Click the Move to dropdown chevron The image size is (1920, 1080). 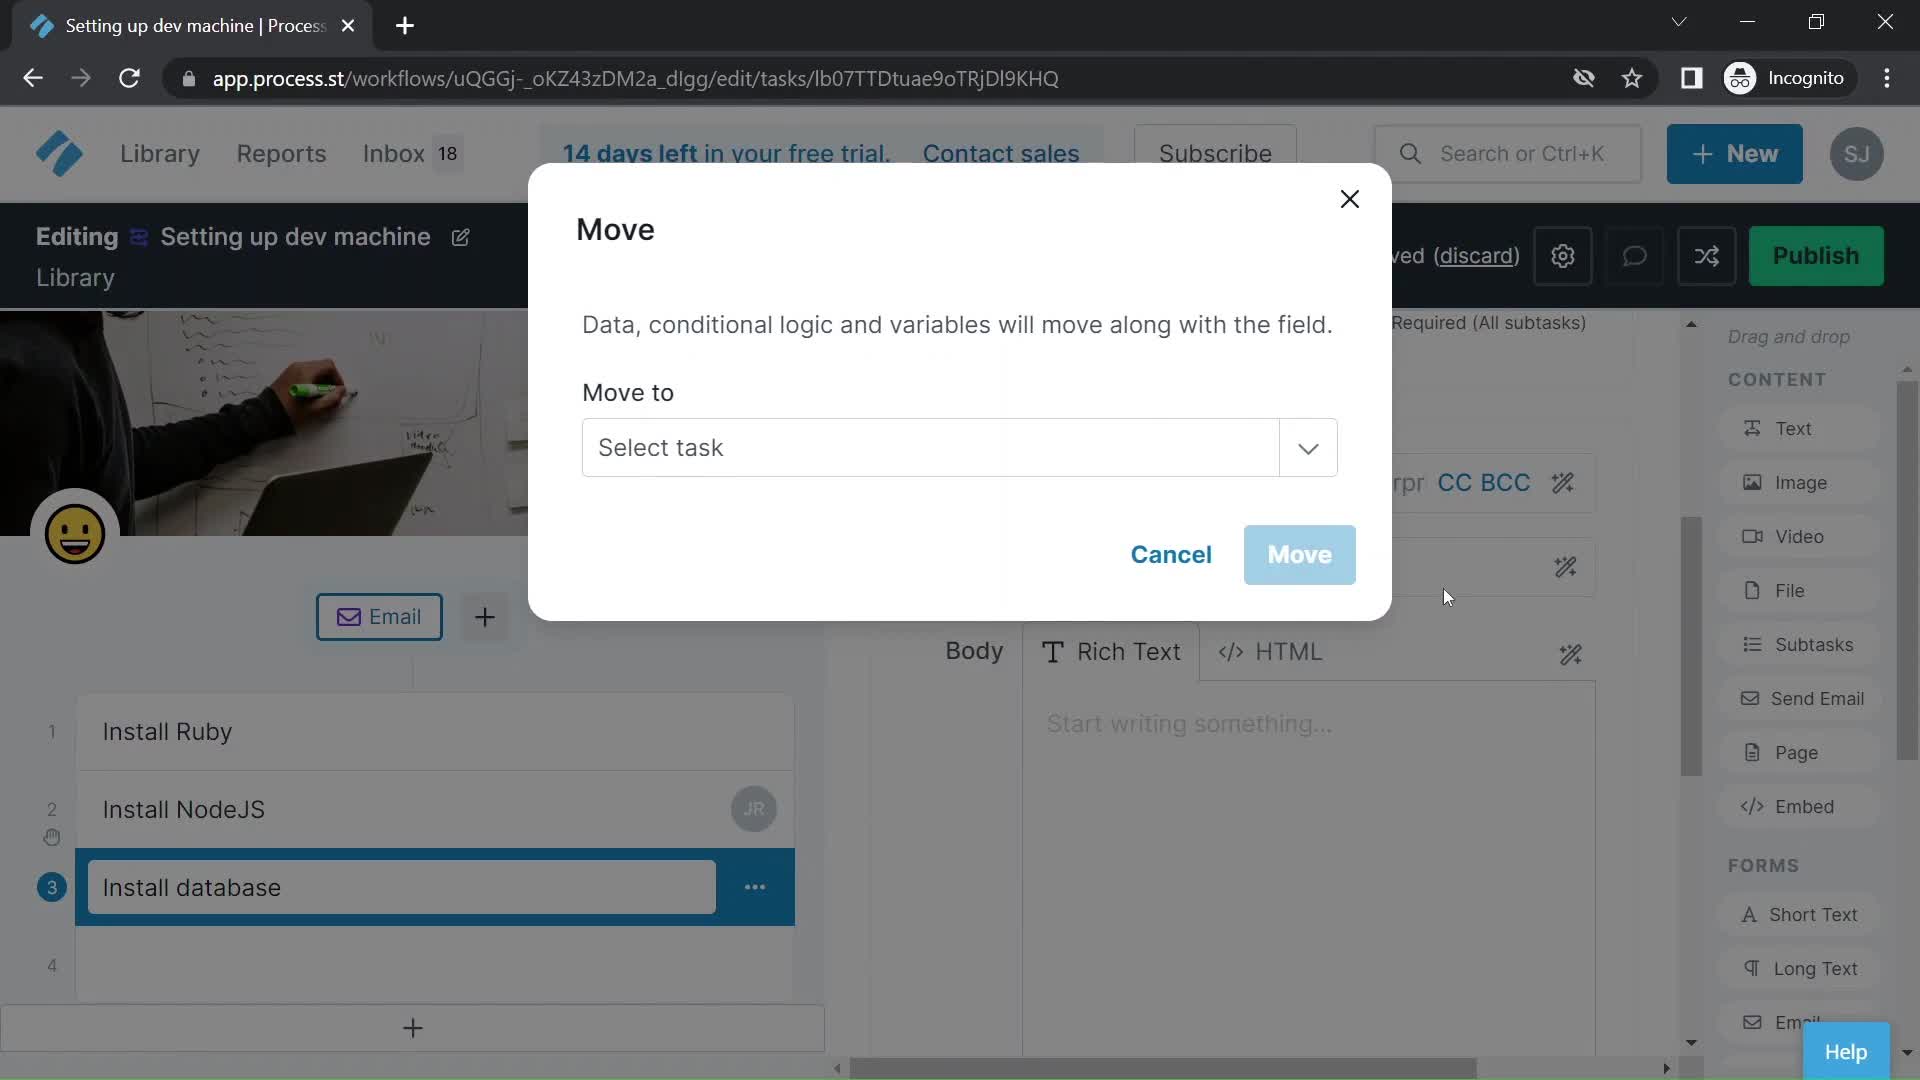tap(1308, 447)
